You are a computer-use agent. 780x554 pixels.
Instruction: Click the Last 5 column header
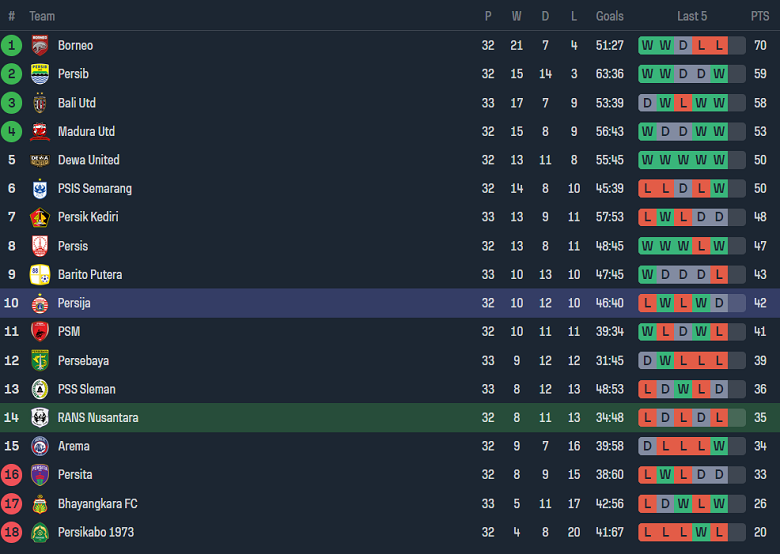(692, 16)
